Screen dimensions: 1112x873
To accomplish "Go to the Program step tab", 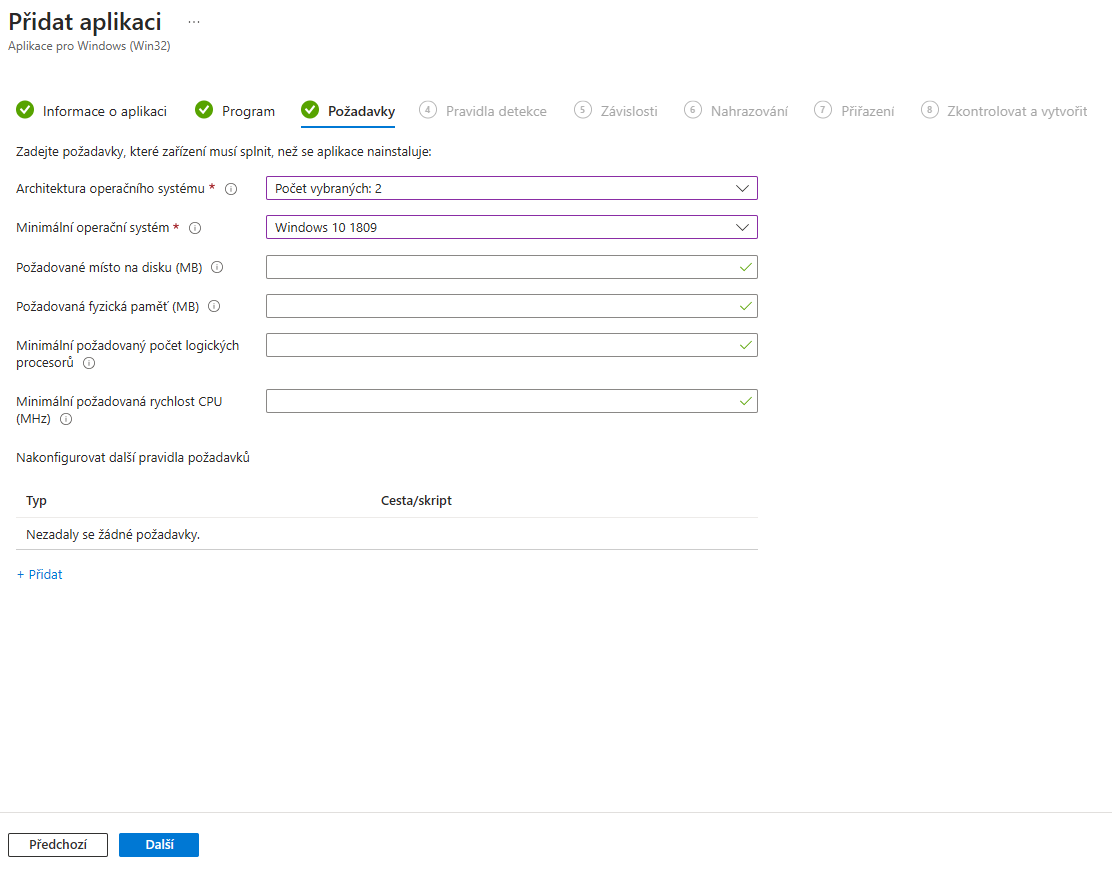I will click(x=235, y=111).
